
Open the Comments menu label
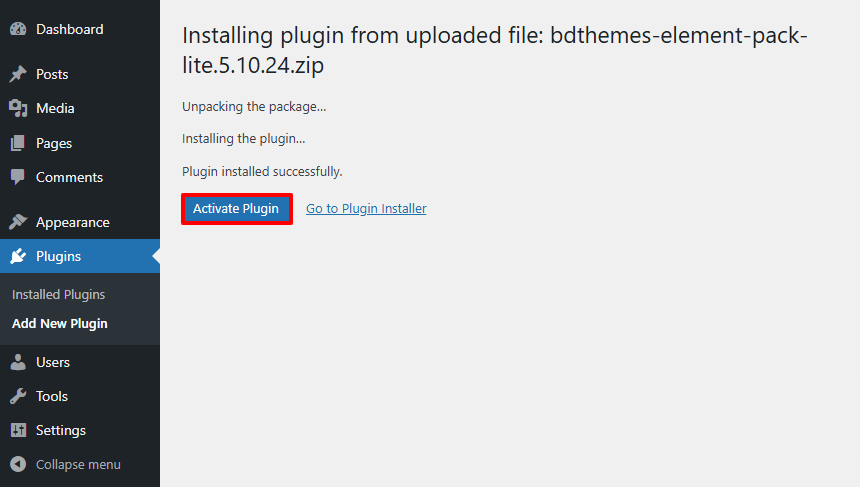(69, 177)
